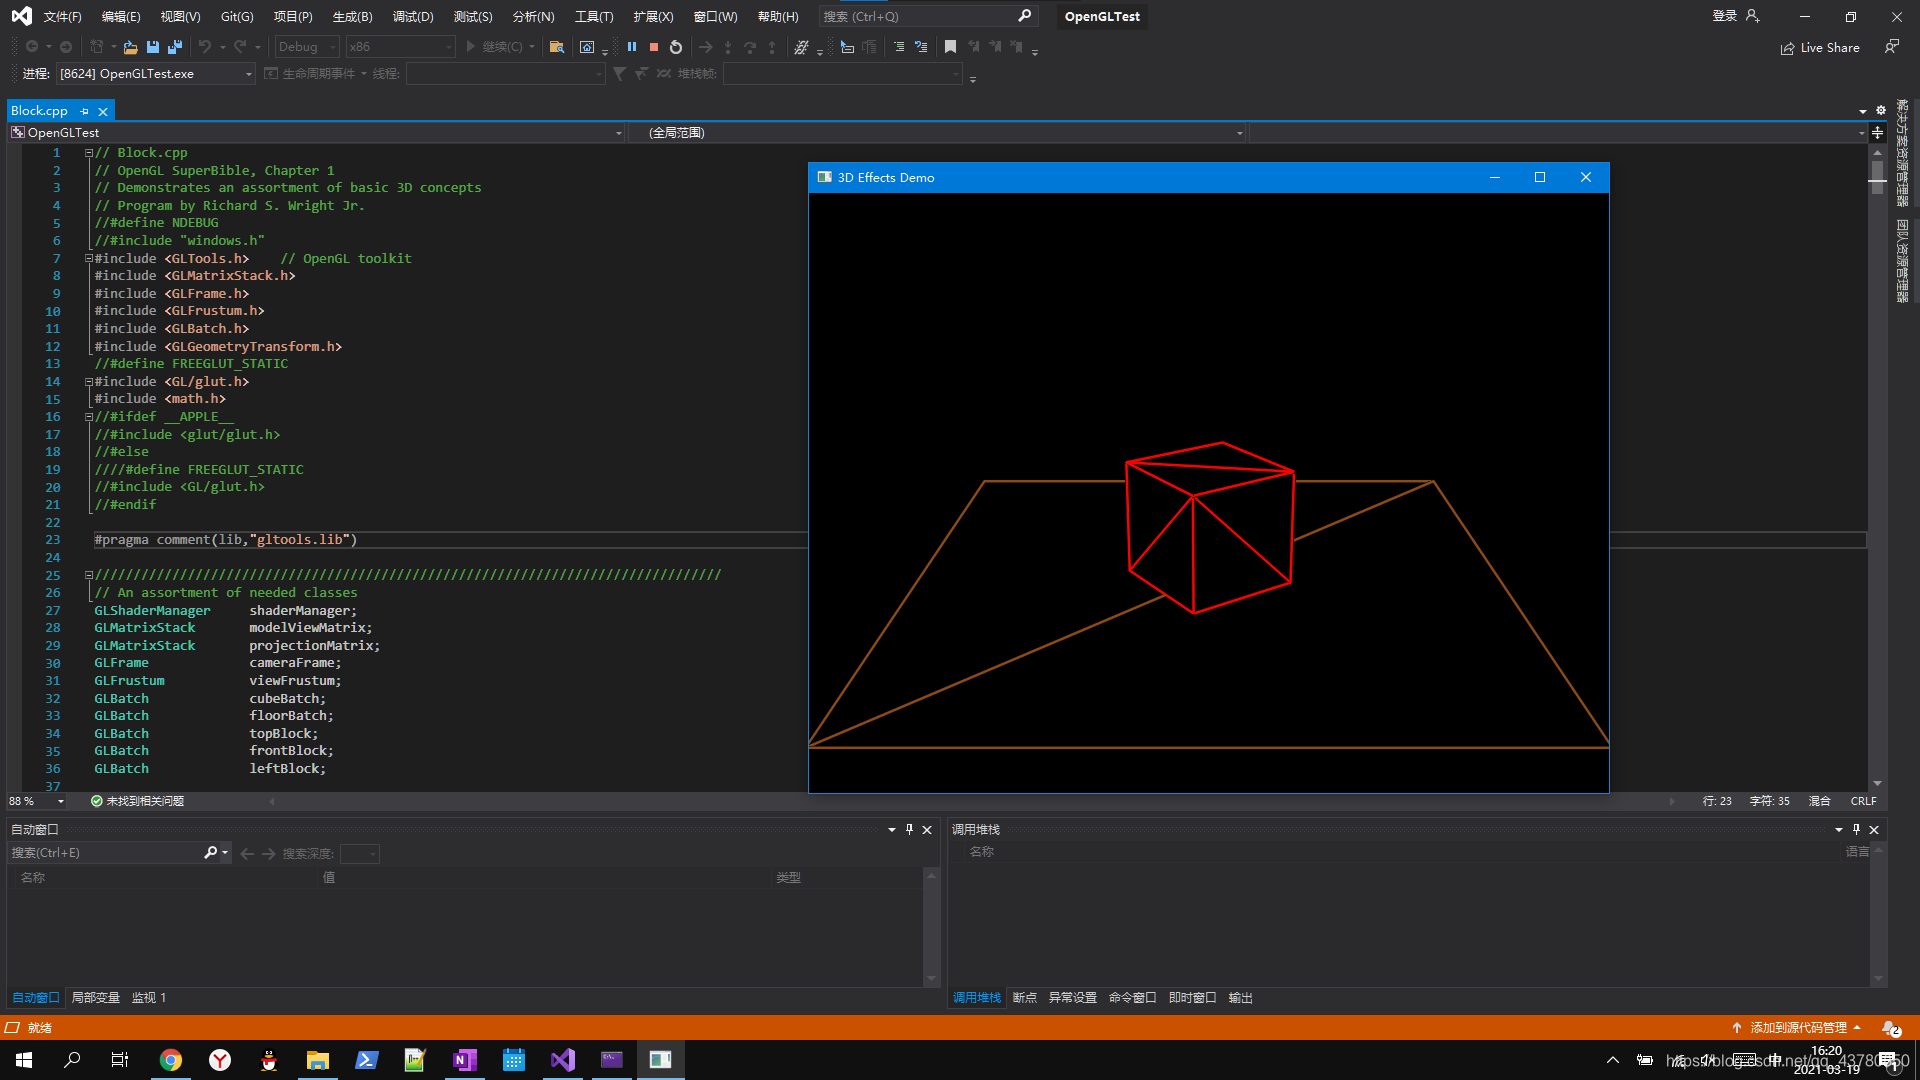Viewport: 1920px width, 1080px height.
Task: Click the 登录 sign-in button
Action: tap(1724, 16)
